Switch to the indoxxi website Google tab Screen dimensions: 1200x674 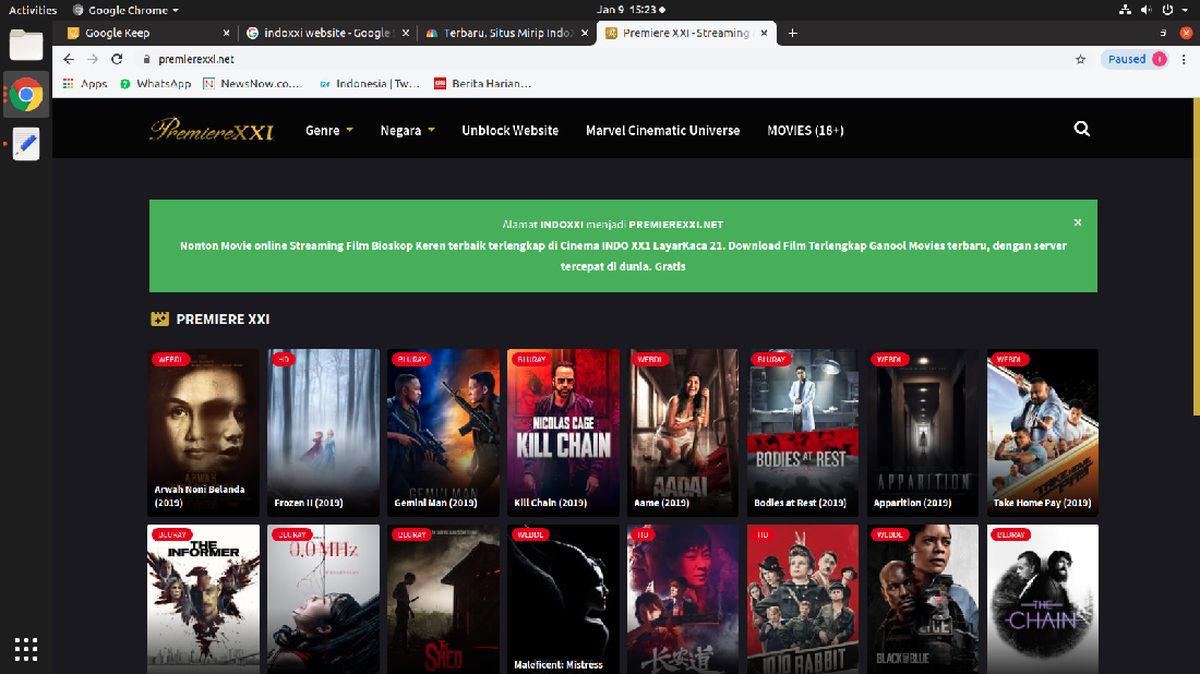coord(325,33)
